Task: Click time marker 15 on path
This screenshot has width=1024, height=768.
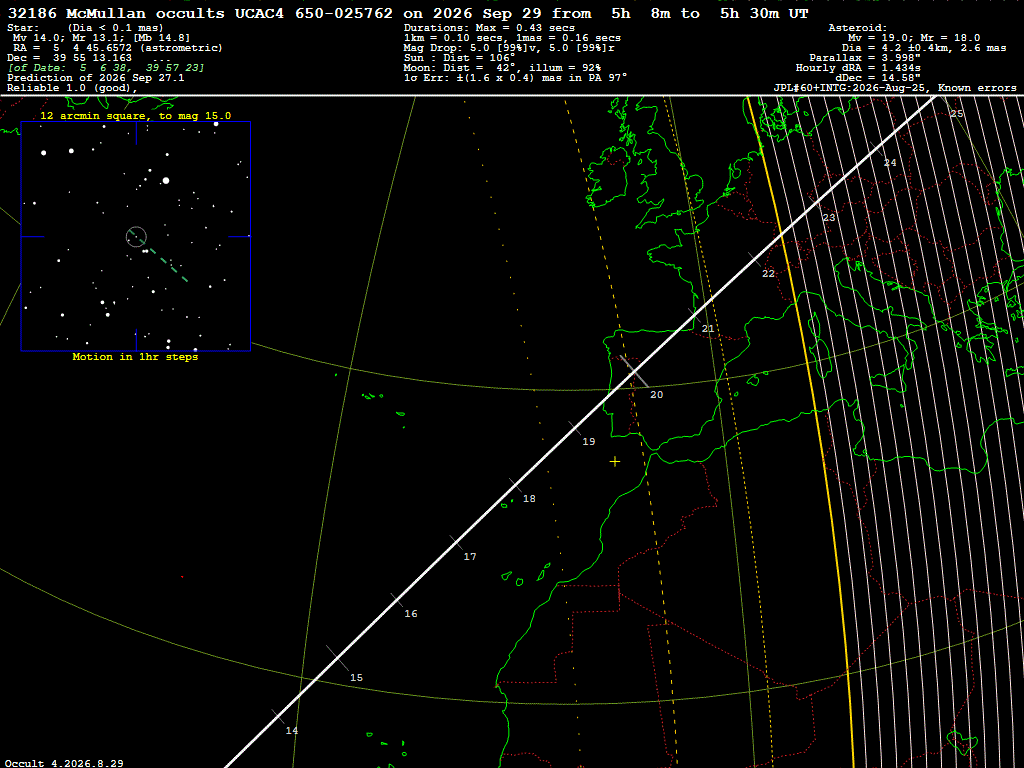Action: (x=356, y=677)
